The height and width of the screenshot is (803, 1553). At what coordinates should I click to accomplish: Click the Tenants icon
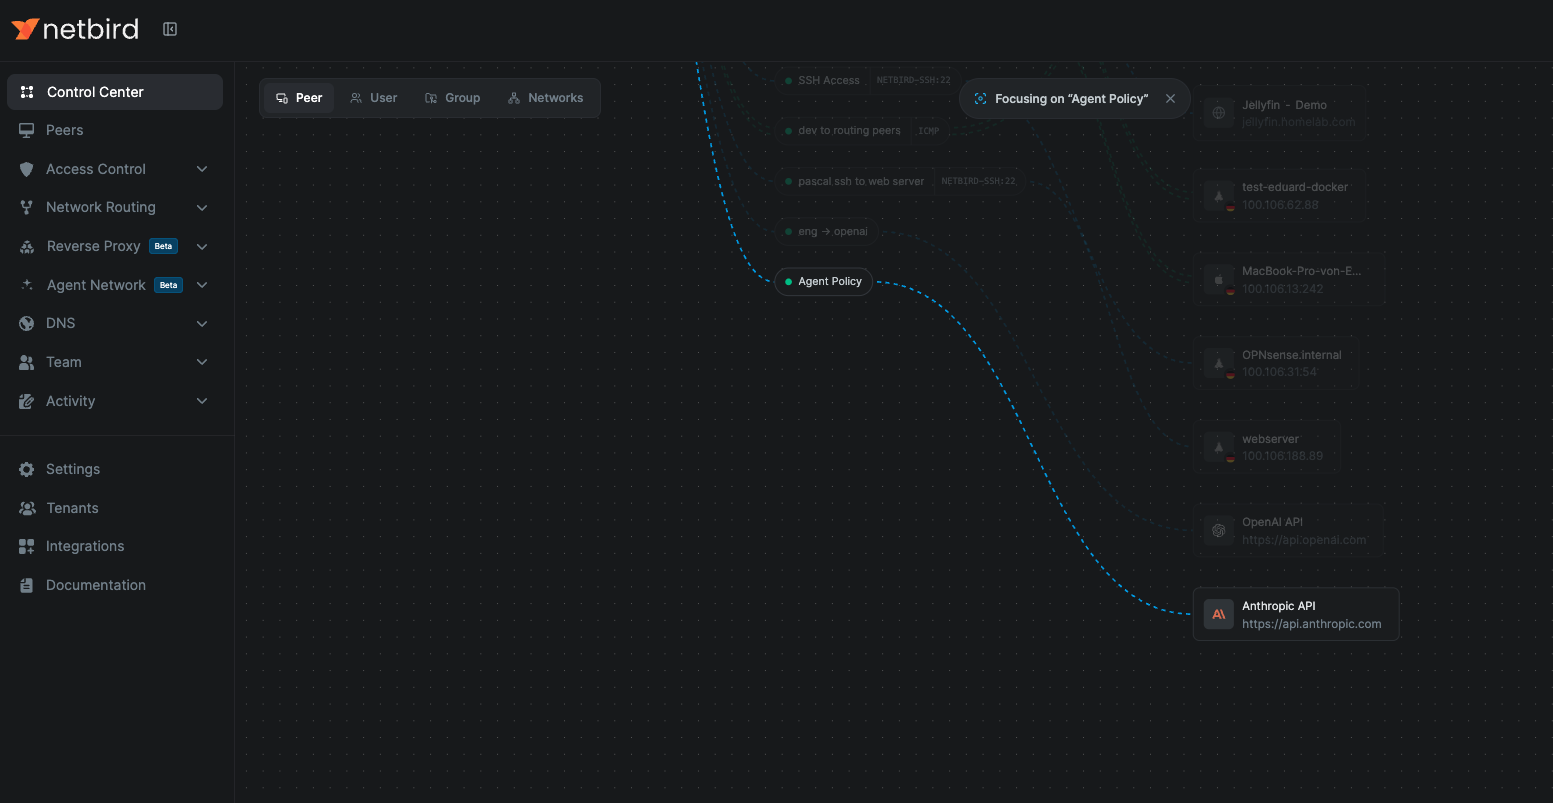(x=27, y=508)
